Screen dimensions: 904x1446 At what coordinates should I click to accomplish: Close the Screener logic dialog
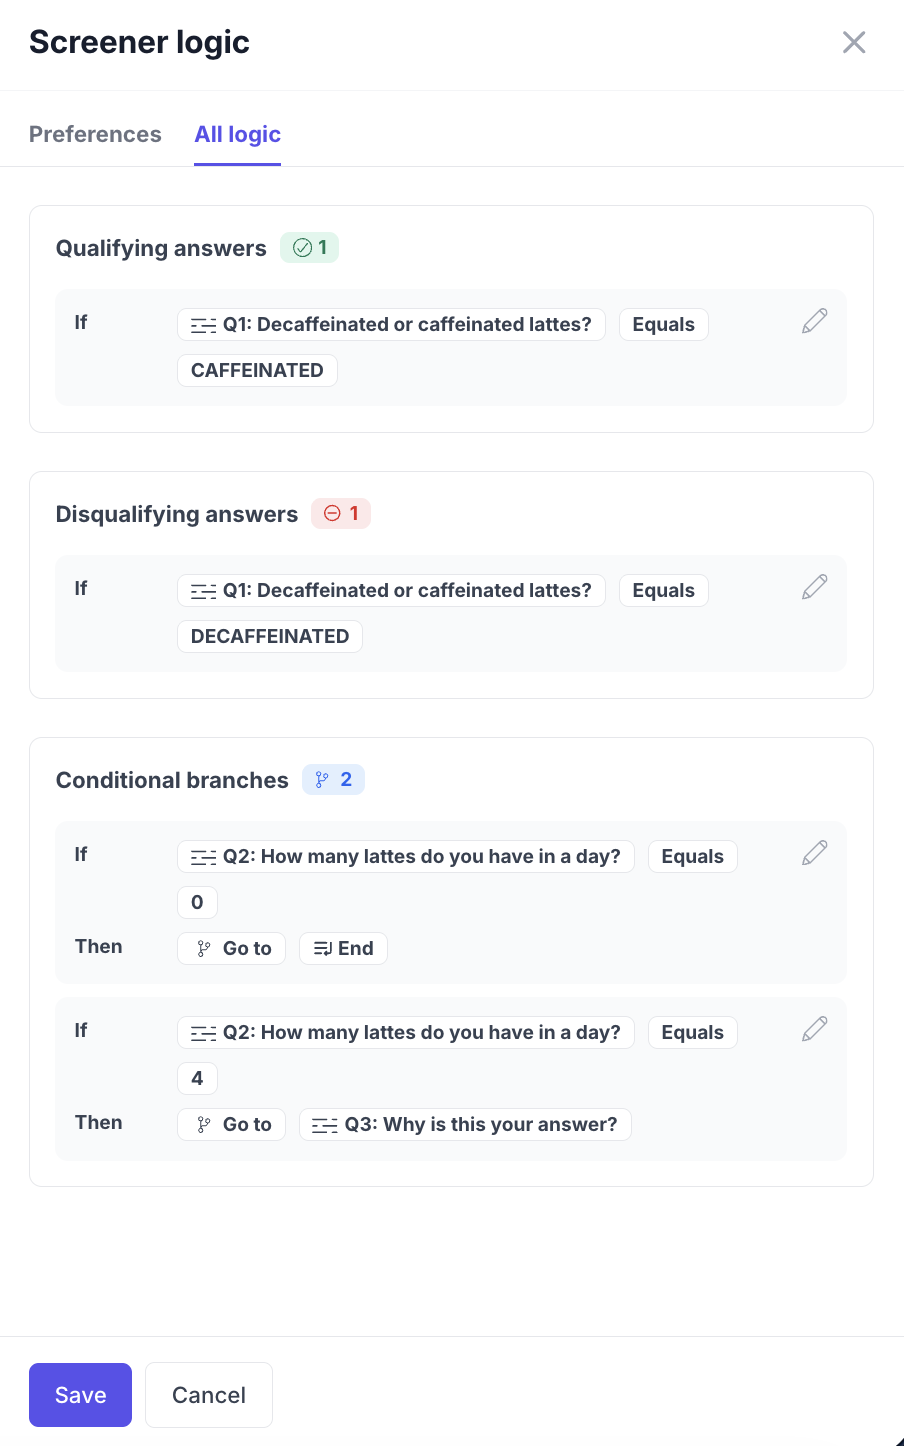(x=854, y=42)
